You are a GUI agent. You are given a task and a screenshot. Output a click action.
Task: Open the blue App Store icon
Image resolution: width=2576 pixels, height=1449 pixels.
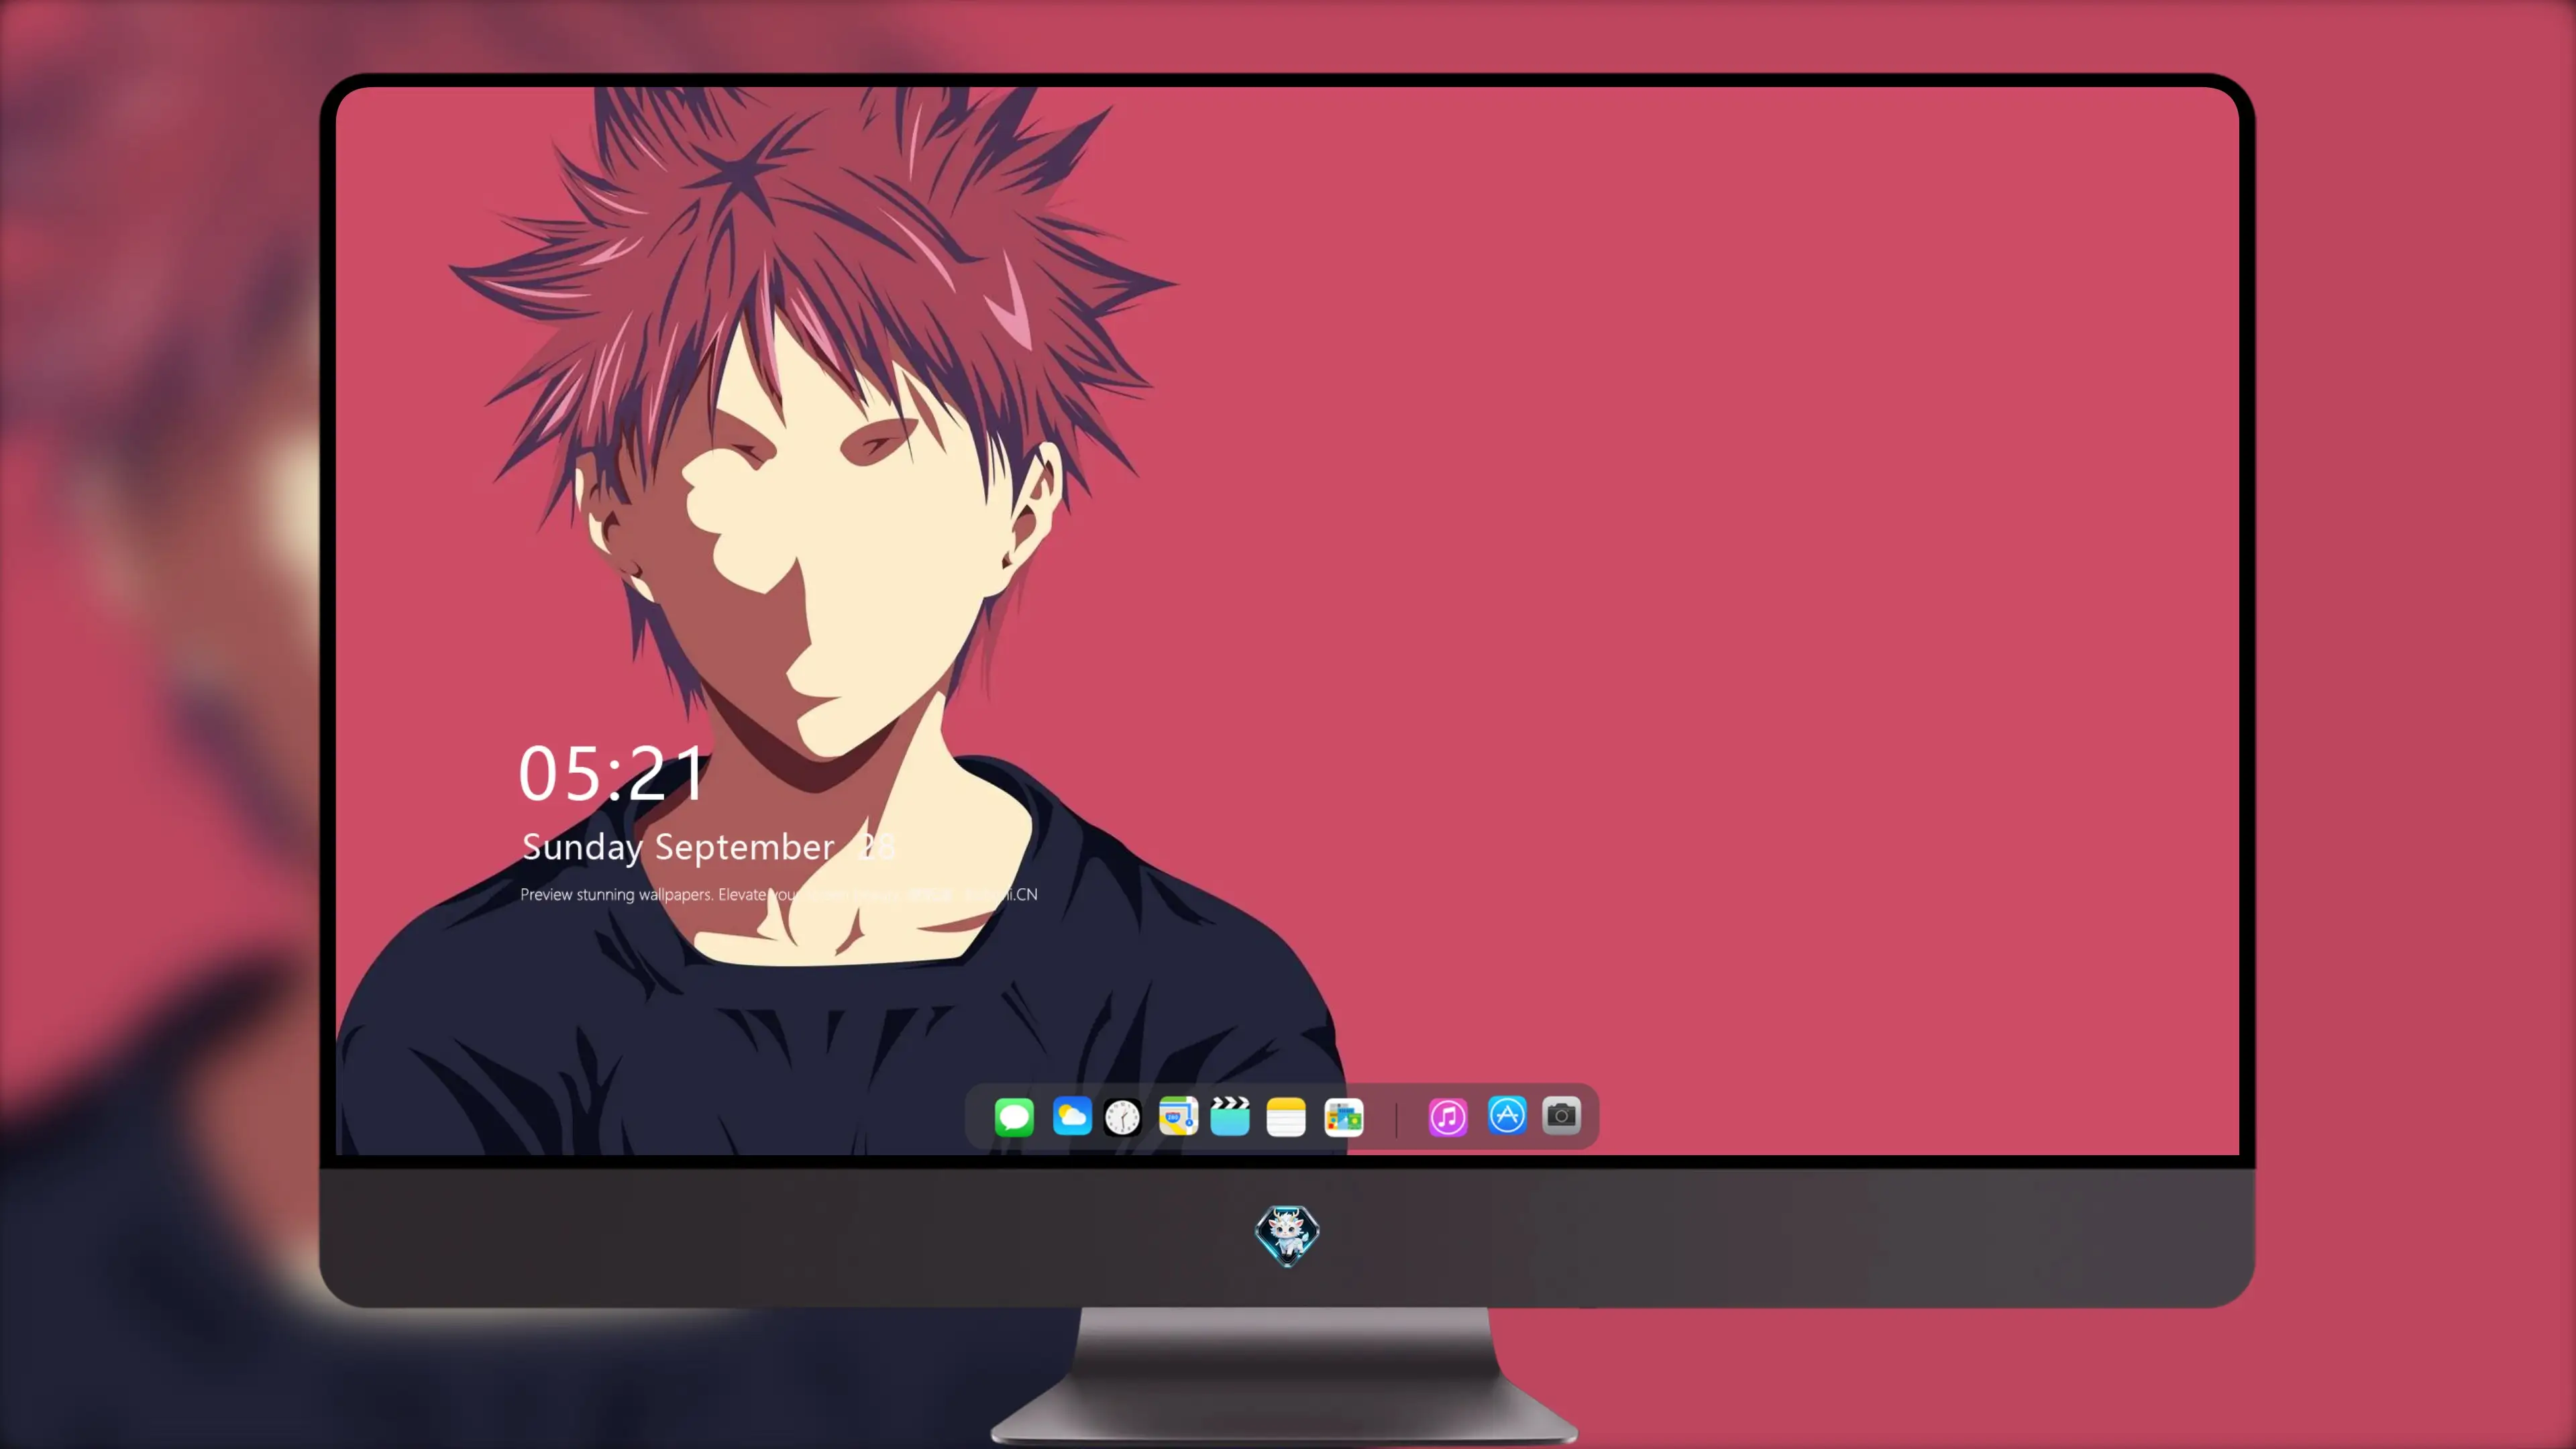(1507, 1115)
